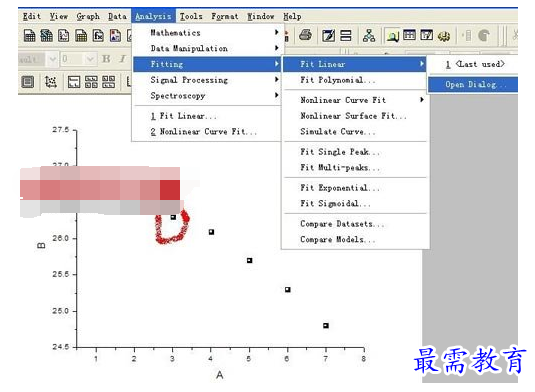Choose recent item 2 Nonlinear Curve Fit...
This screenshot has width=535, height=392.
coord(207,132)
